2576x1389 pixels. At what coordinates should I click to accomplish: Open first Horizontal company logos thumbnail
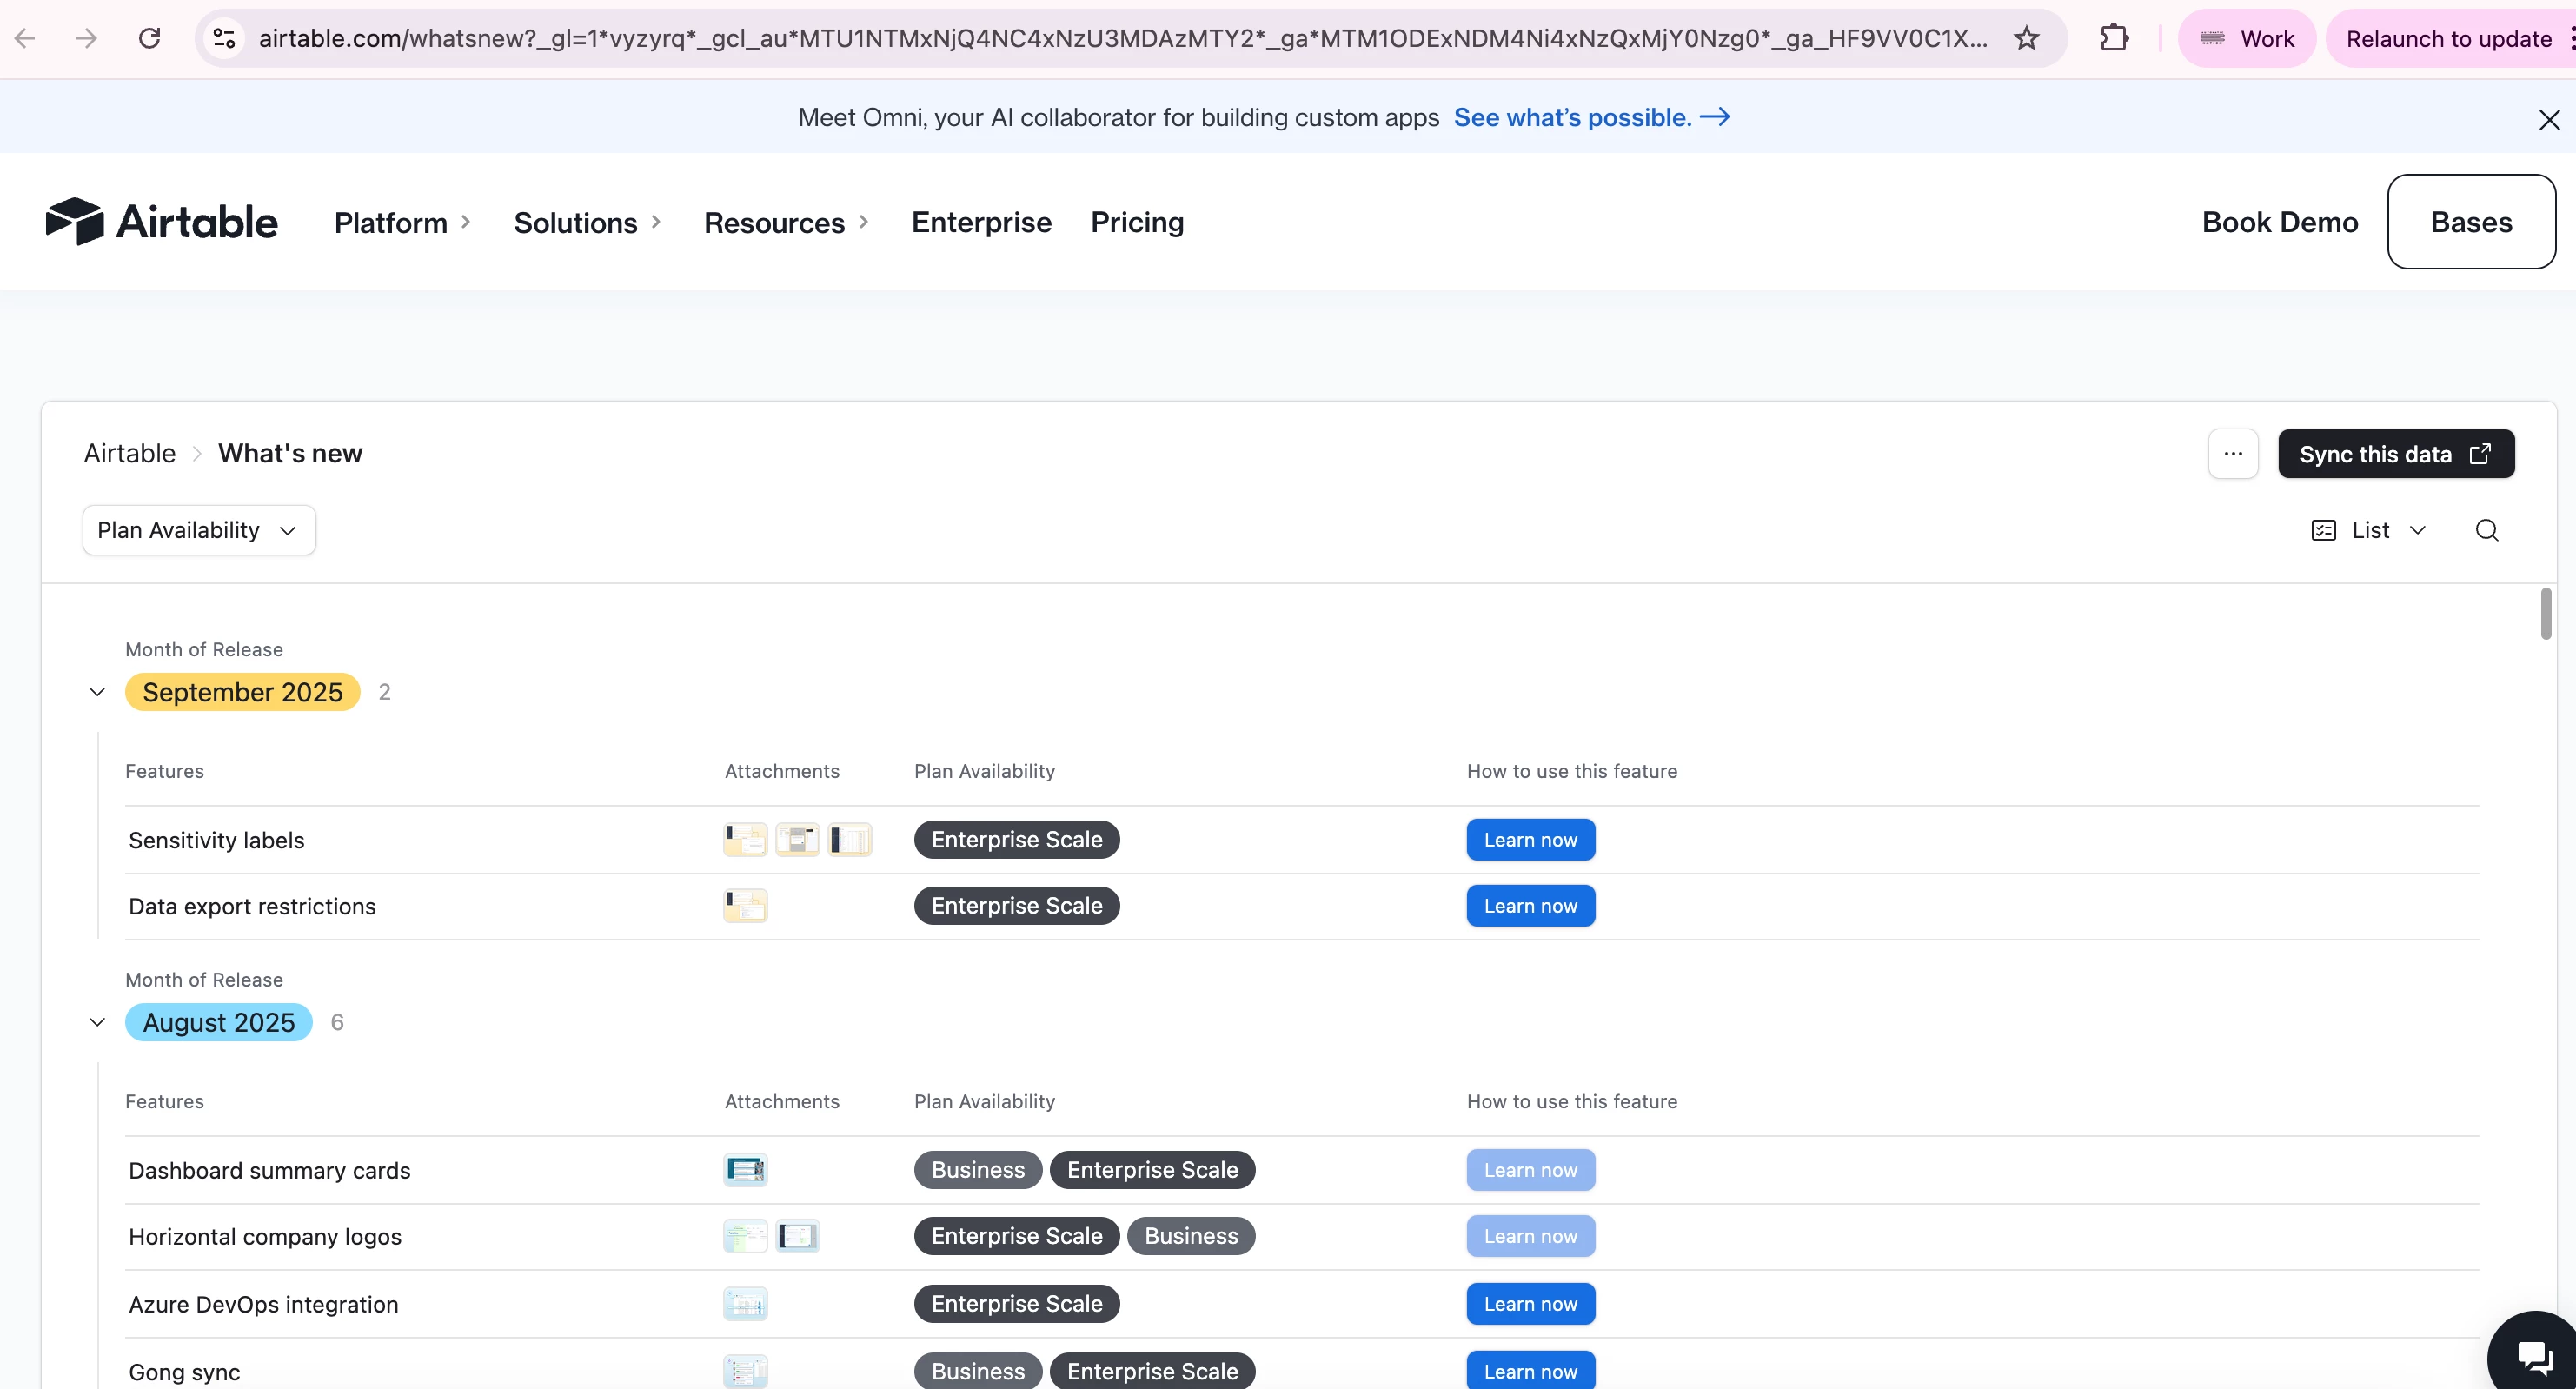click(745, 1235)
